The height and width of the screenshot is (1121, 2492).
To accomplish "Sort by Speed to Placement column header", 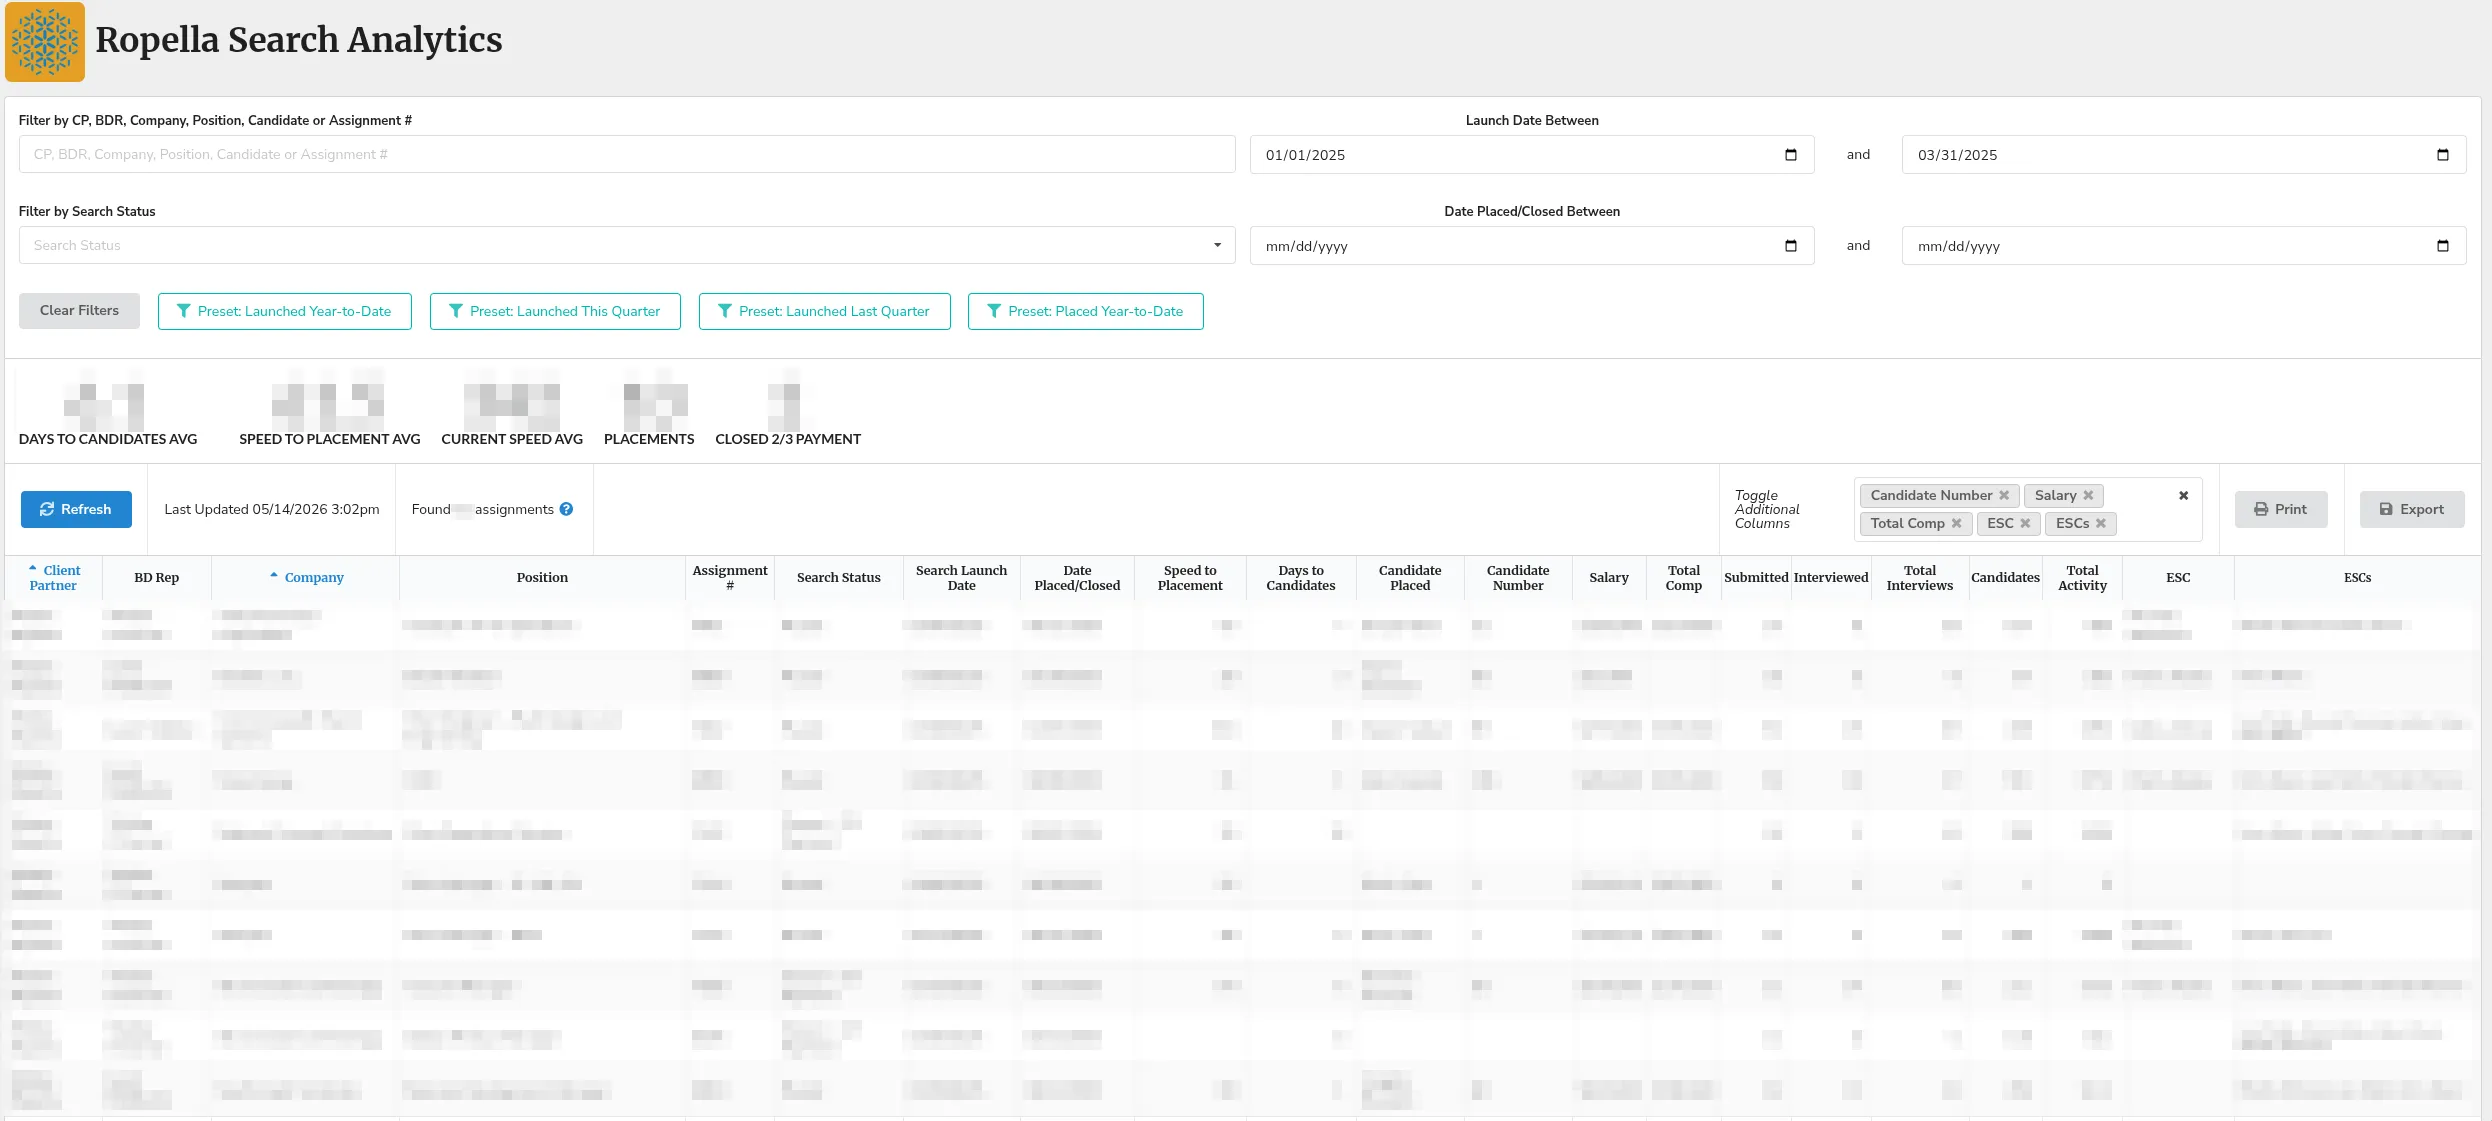I will point(1190,578).
